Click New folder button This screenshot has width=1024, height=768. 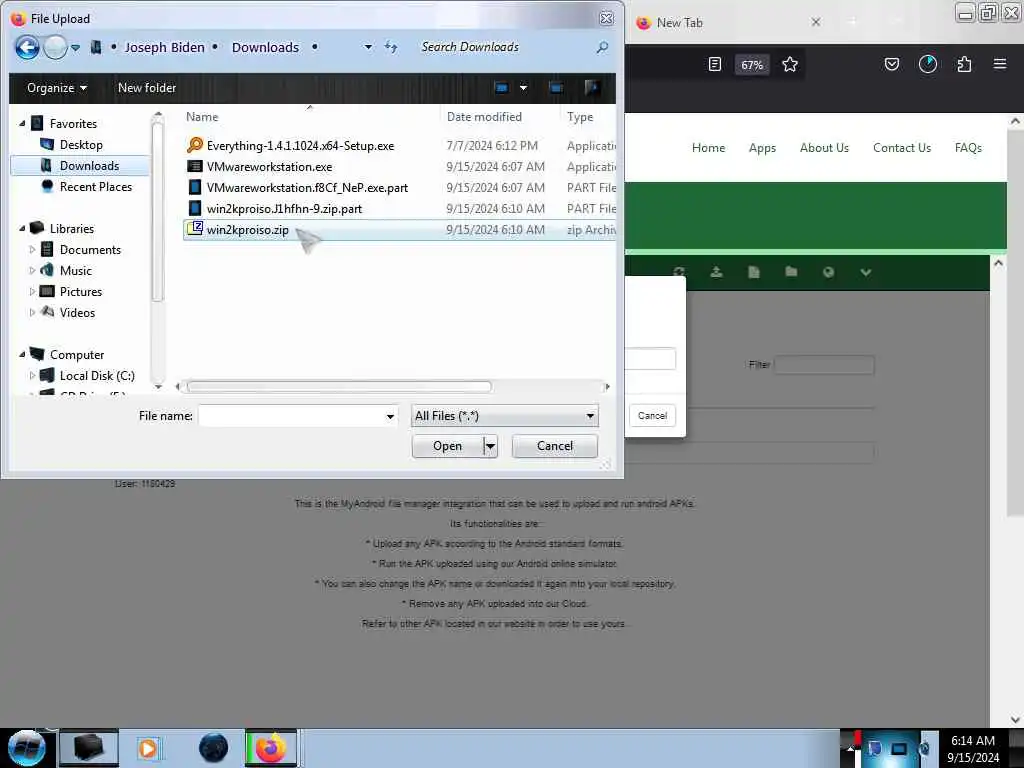pos(147,88)
